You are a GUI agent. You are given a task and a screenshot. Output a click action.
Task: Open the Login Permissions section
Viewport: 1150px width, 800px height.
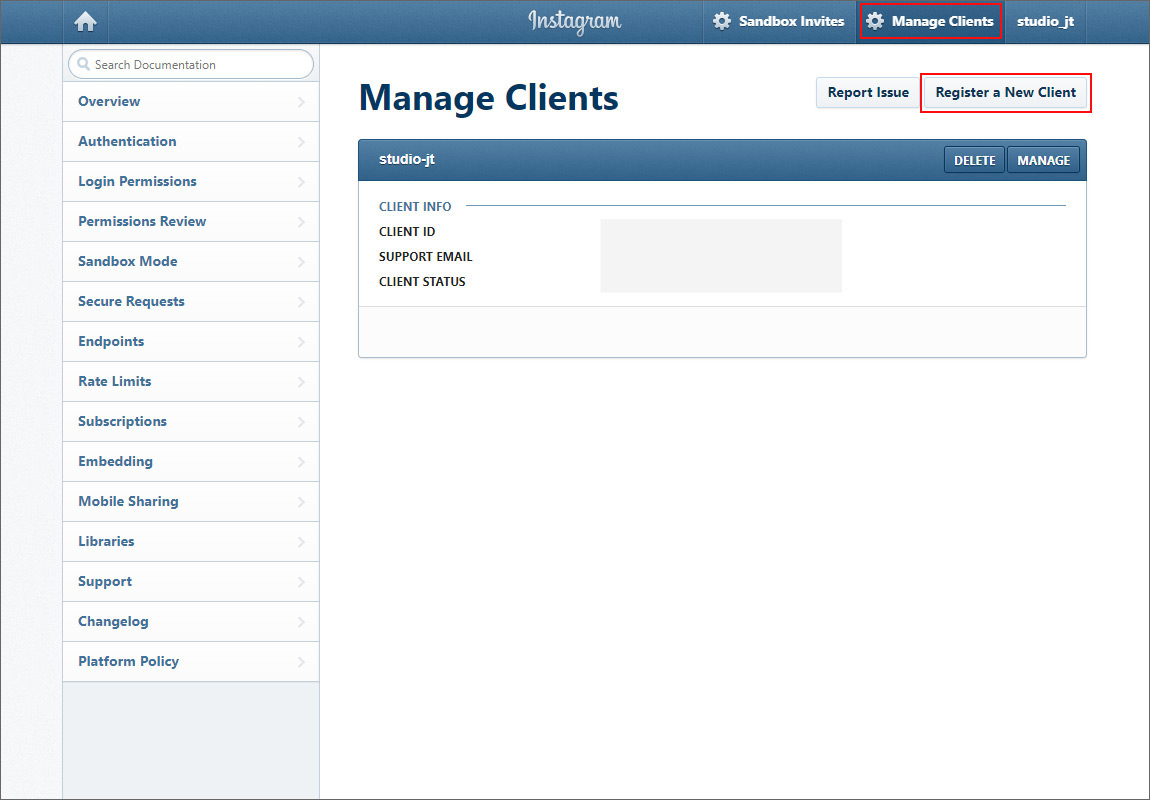point(137,181)
